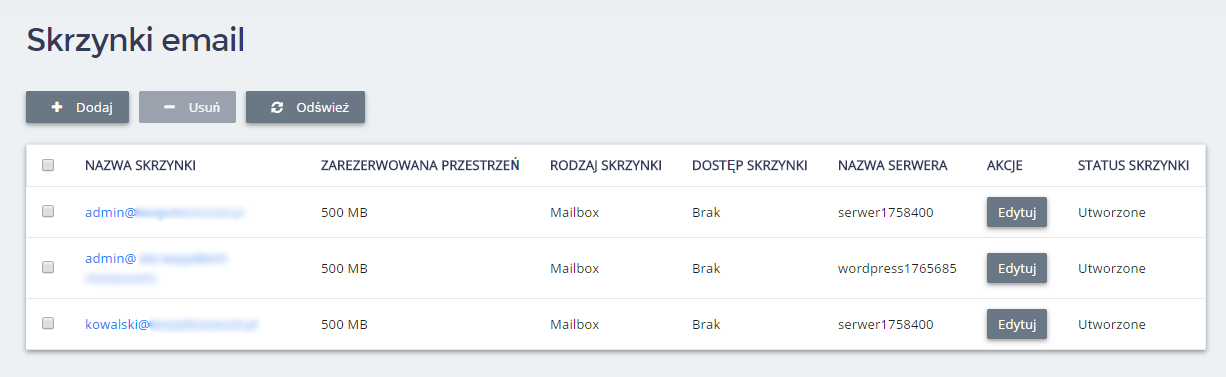This screenshot has height=377, width=1226.
Task: Click Edytuj in the kowalski row
Action: (1016, 324)
